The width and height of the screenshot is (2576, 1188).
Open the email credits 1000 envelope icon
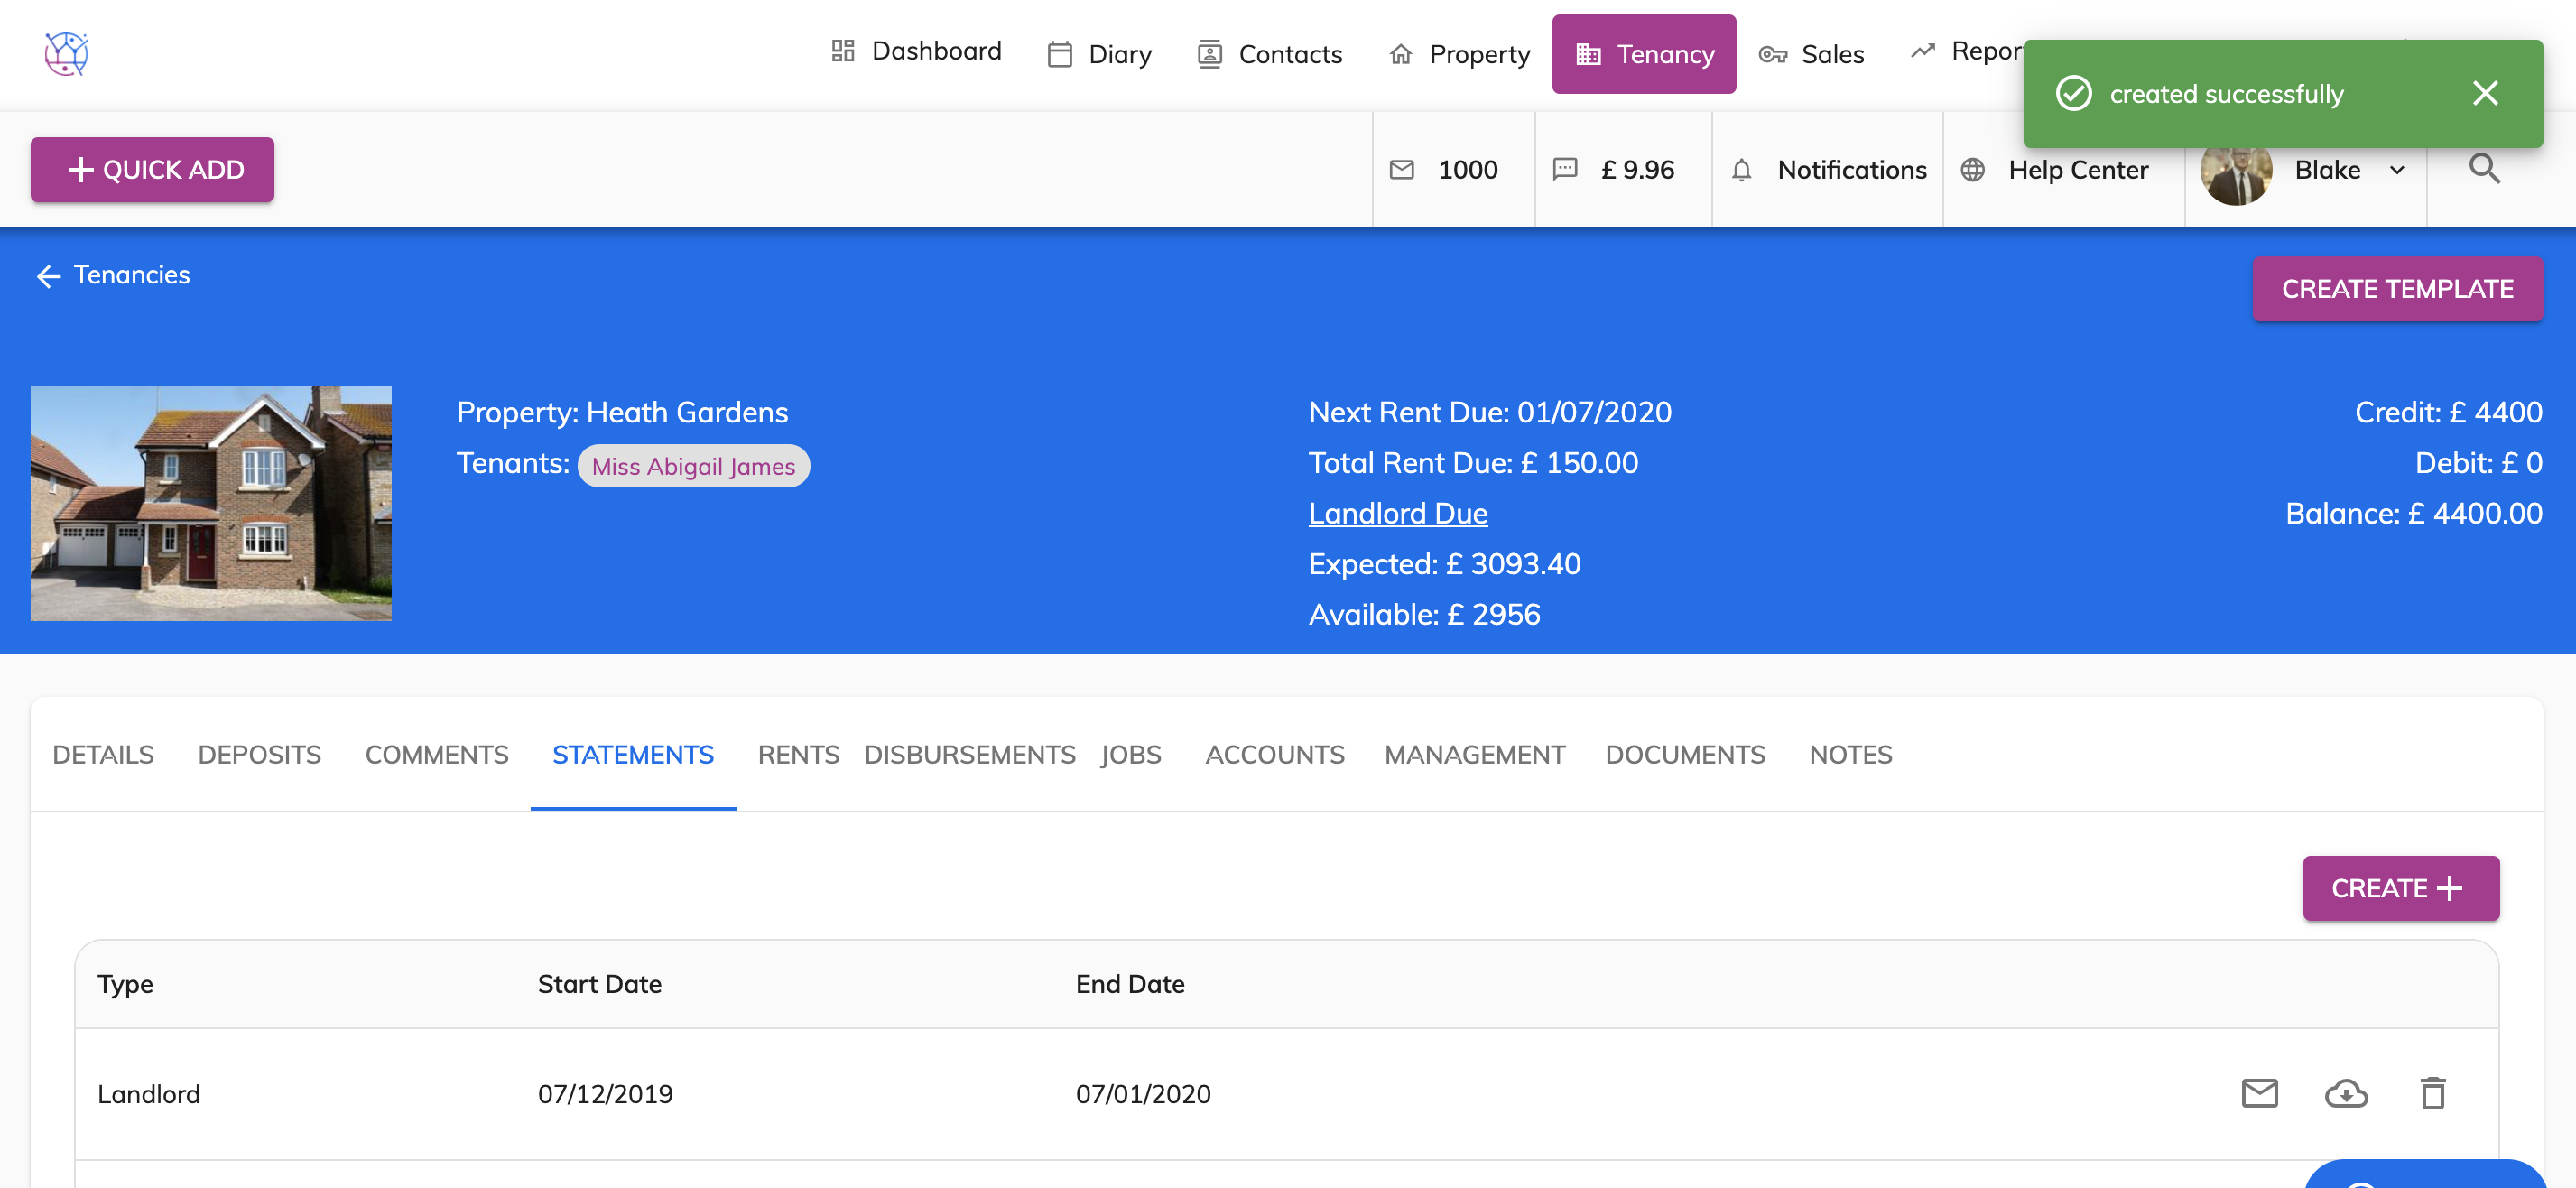[x=1402, y=170]
